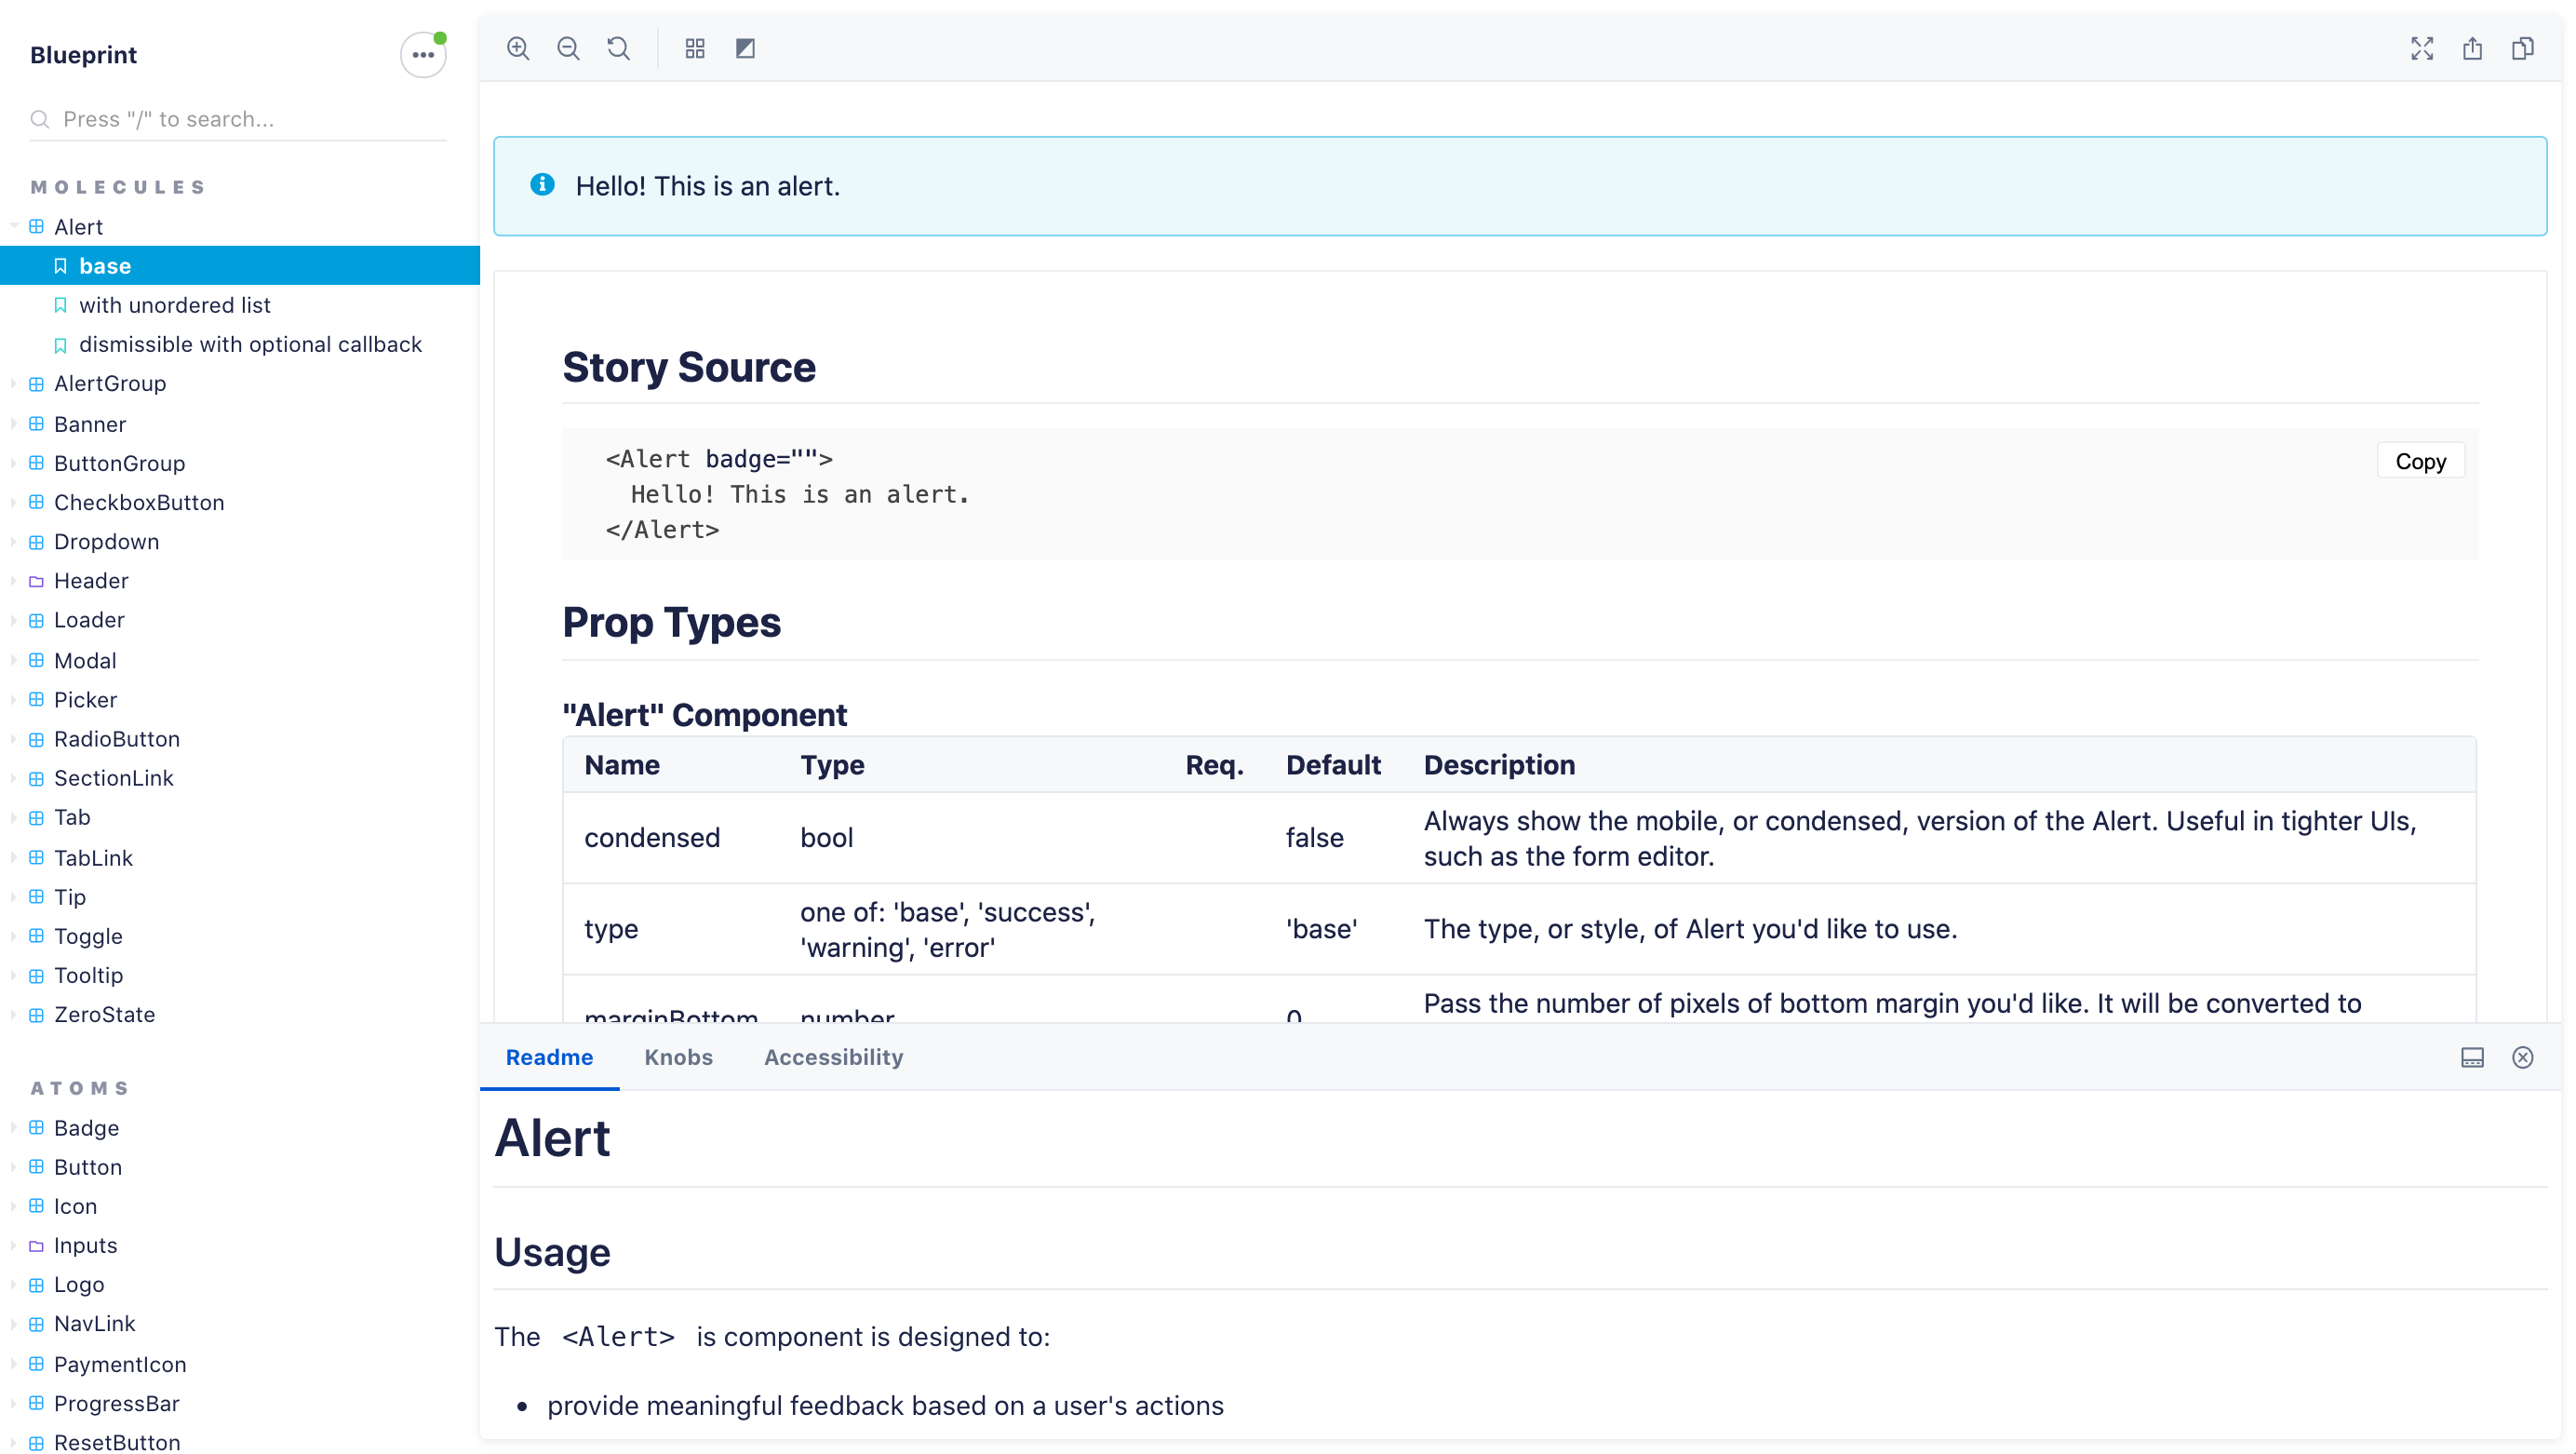This screenshot has width=2576, height=1454.
Task: Expand the AlertGroup tree item
Action: pos(110,384)
